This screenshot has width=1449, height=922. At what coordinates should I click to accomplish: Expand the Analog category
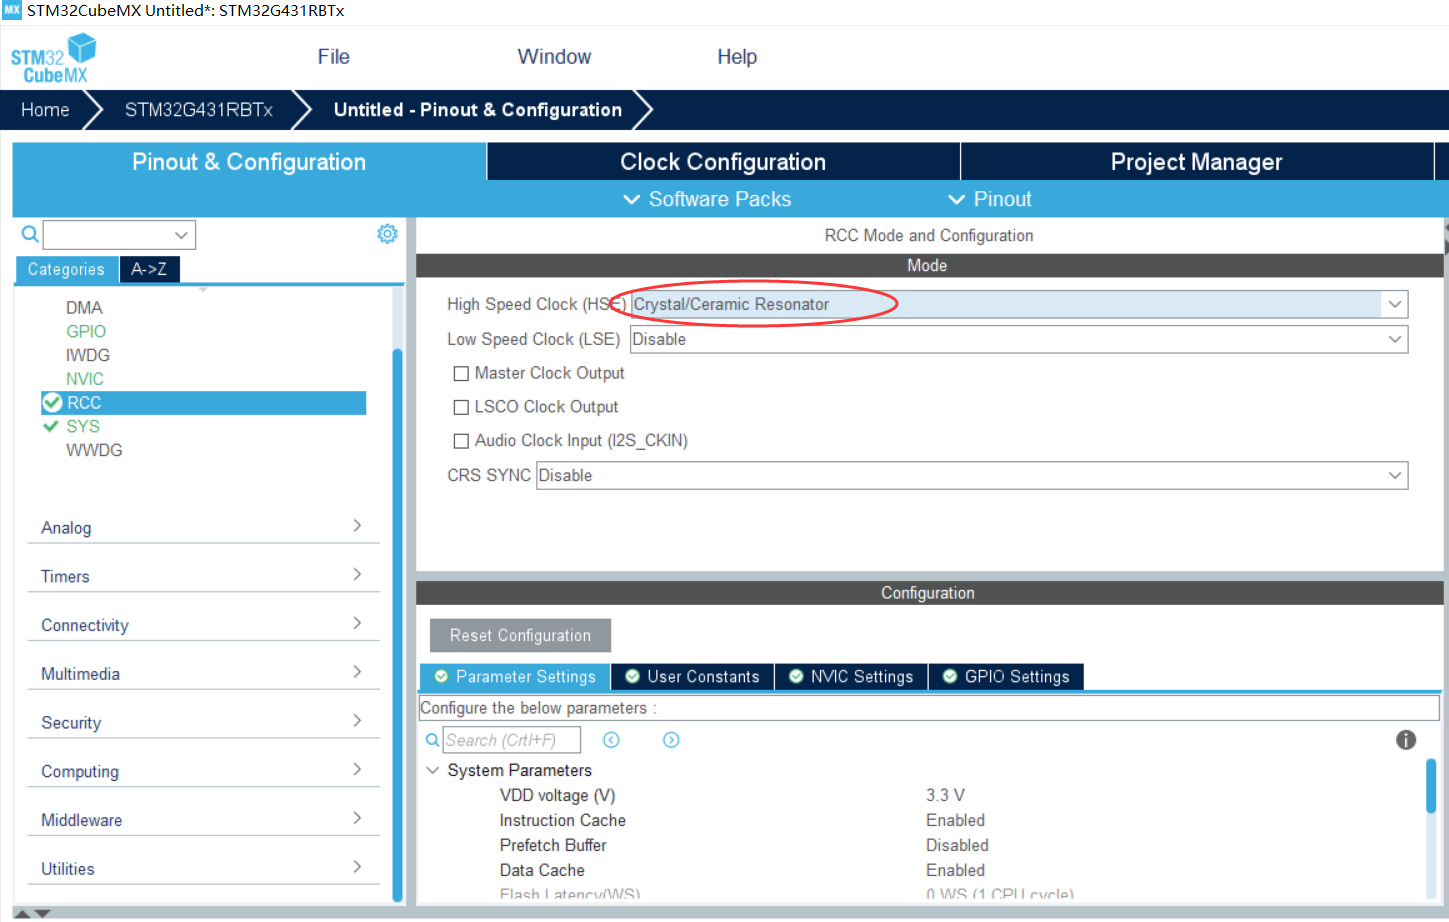(x=203, y=527)
